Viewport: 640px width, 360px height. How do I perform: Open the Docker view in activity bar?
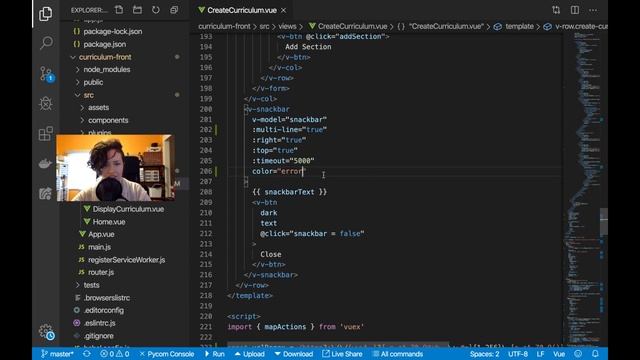click(x=45, y=164)
